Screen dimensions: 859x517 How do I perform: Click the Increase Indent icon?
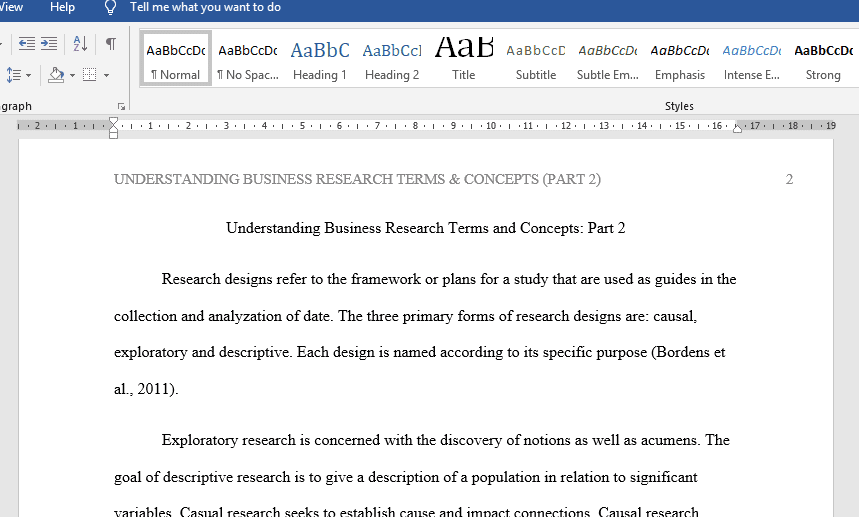pyautogui.click(x=49, y=43)
